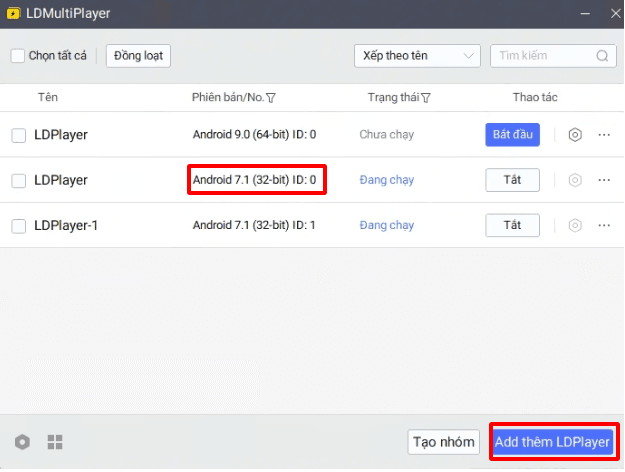Tick the "Chọn tất cả" checkbox
This screenshot has height=472, width=625.
point(18,56)
